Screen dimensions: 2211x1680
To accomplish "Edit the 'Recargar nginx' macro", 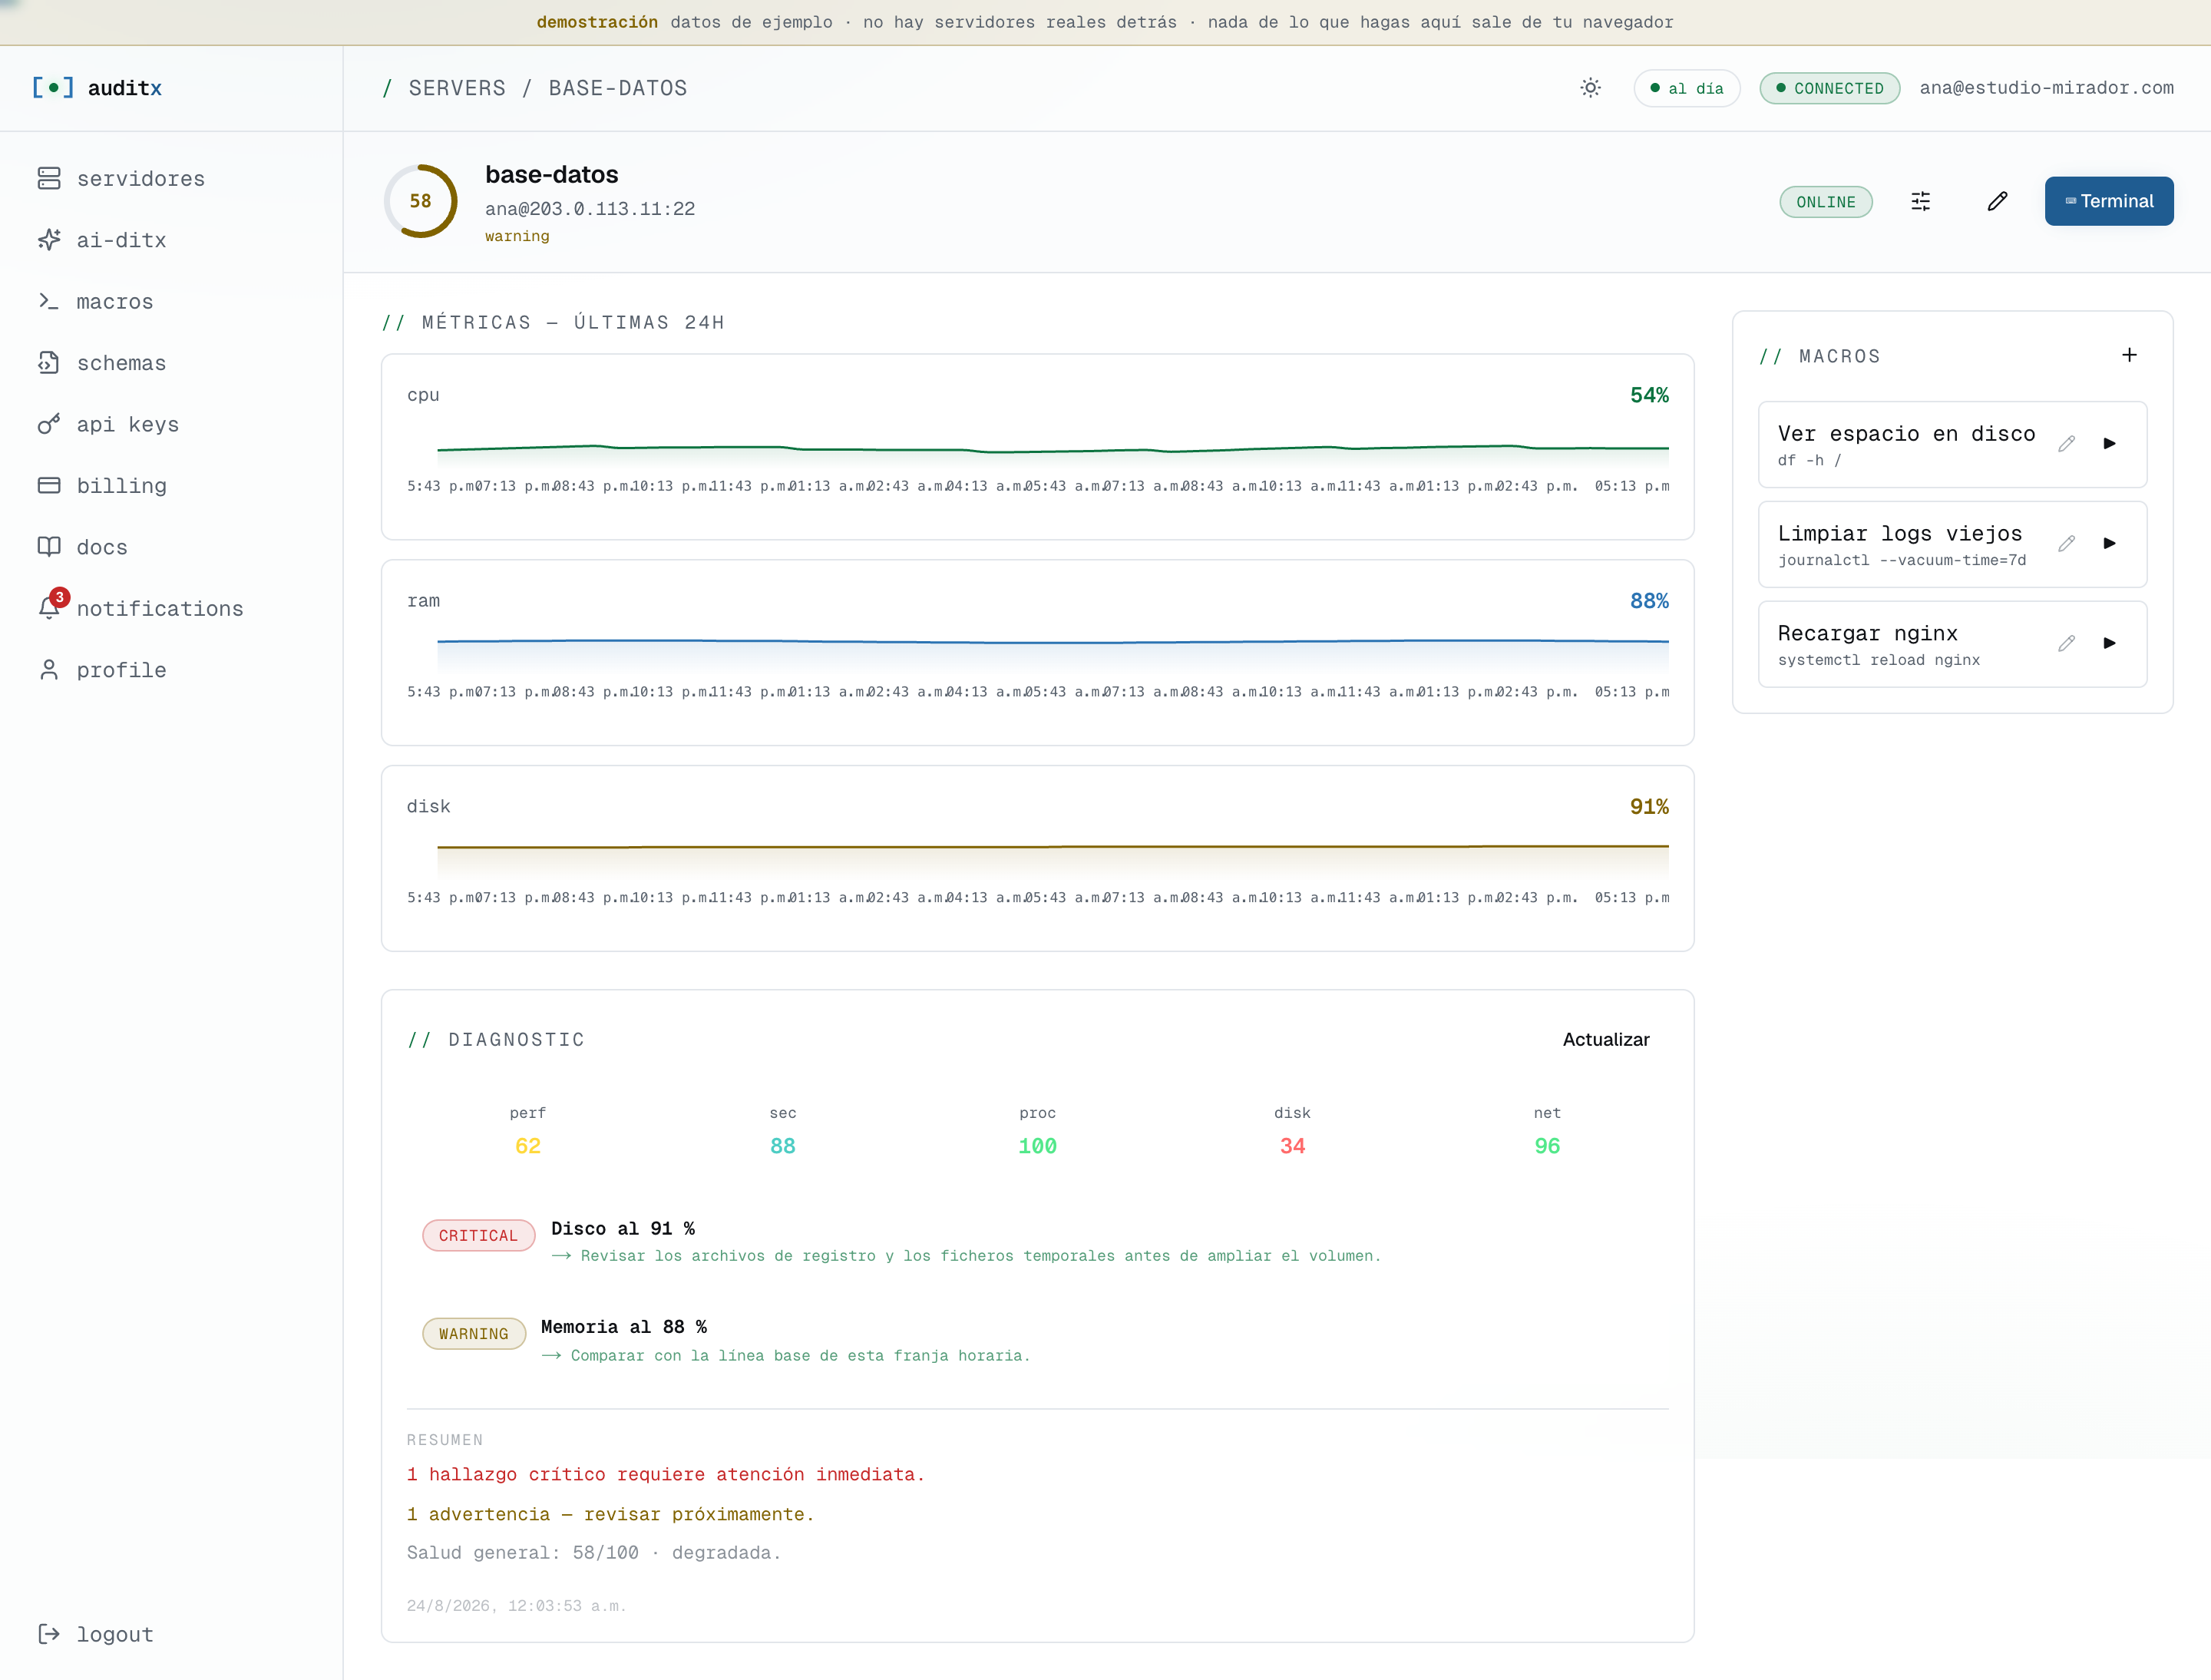I will coord(2066,643).
